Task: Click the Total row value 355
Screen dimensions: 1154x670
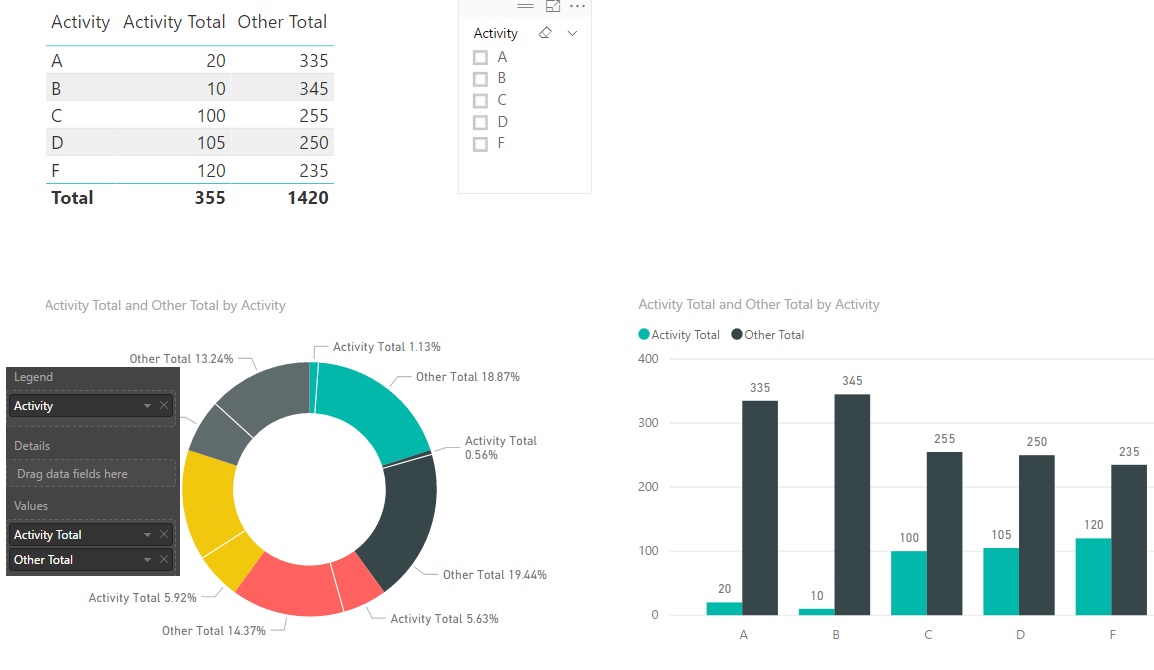Action: point(210,197)
